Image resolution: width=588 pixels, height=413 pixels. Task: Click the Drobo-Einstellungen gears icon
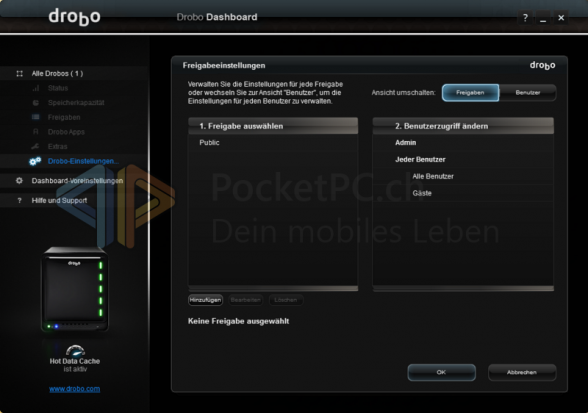[x=35, y=161]
